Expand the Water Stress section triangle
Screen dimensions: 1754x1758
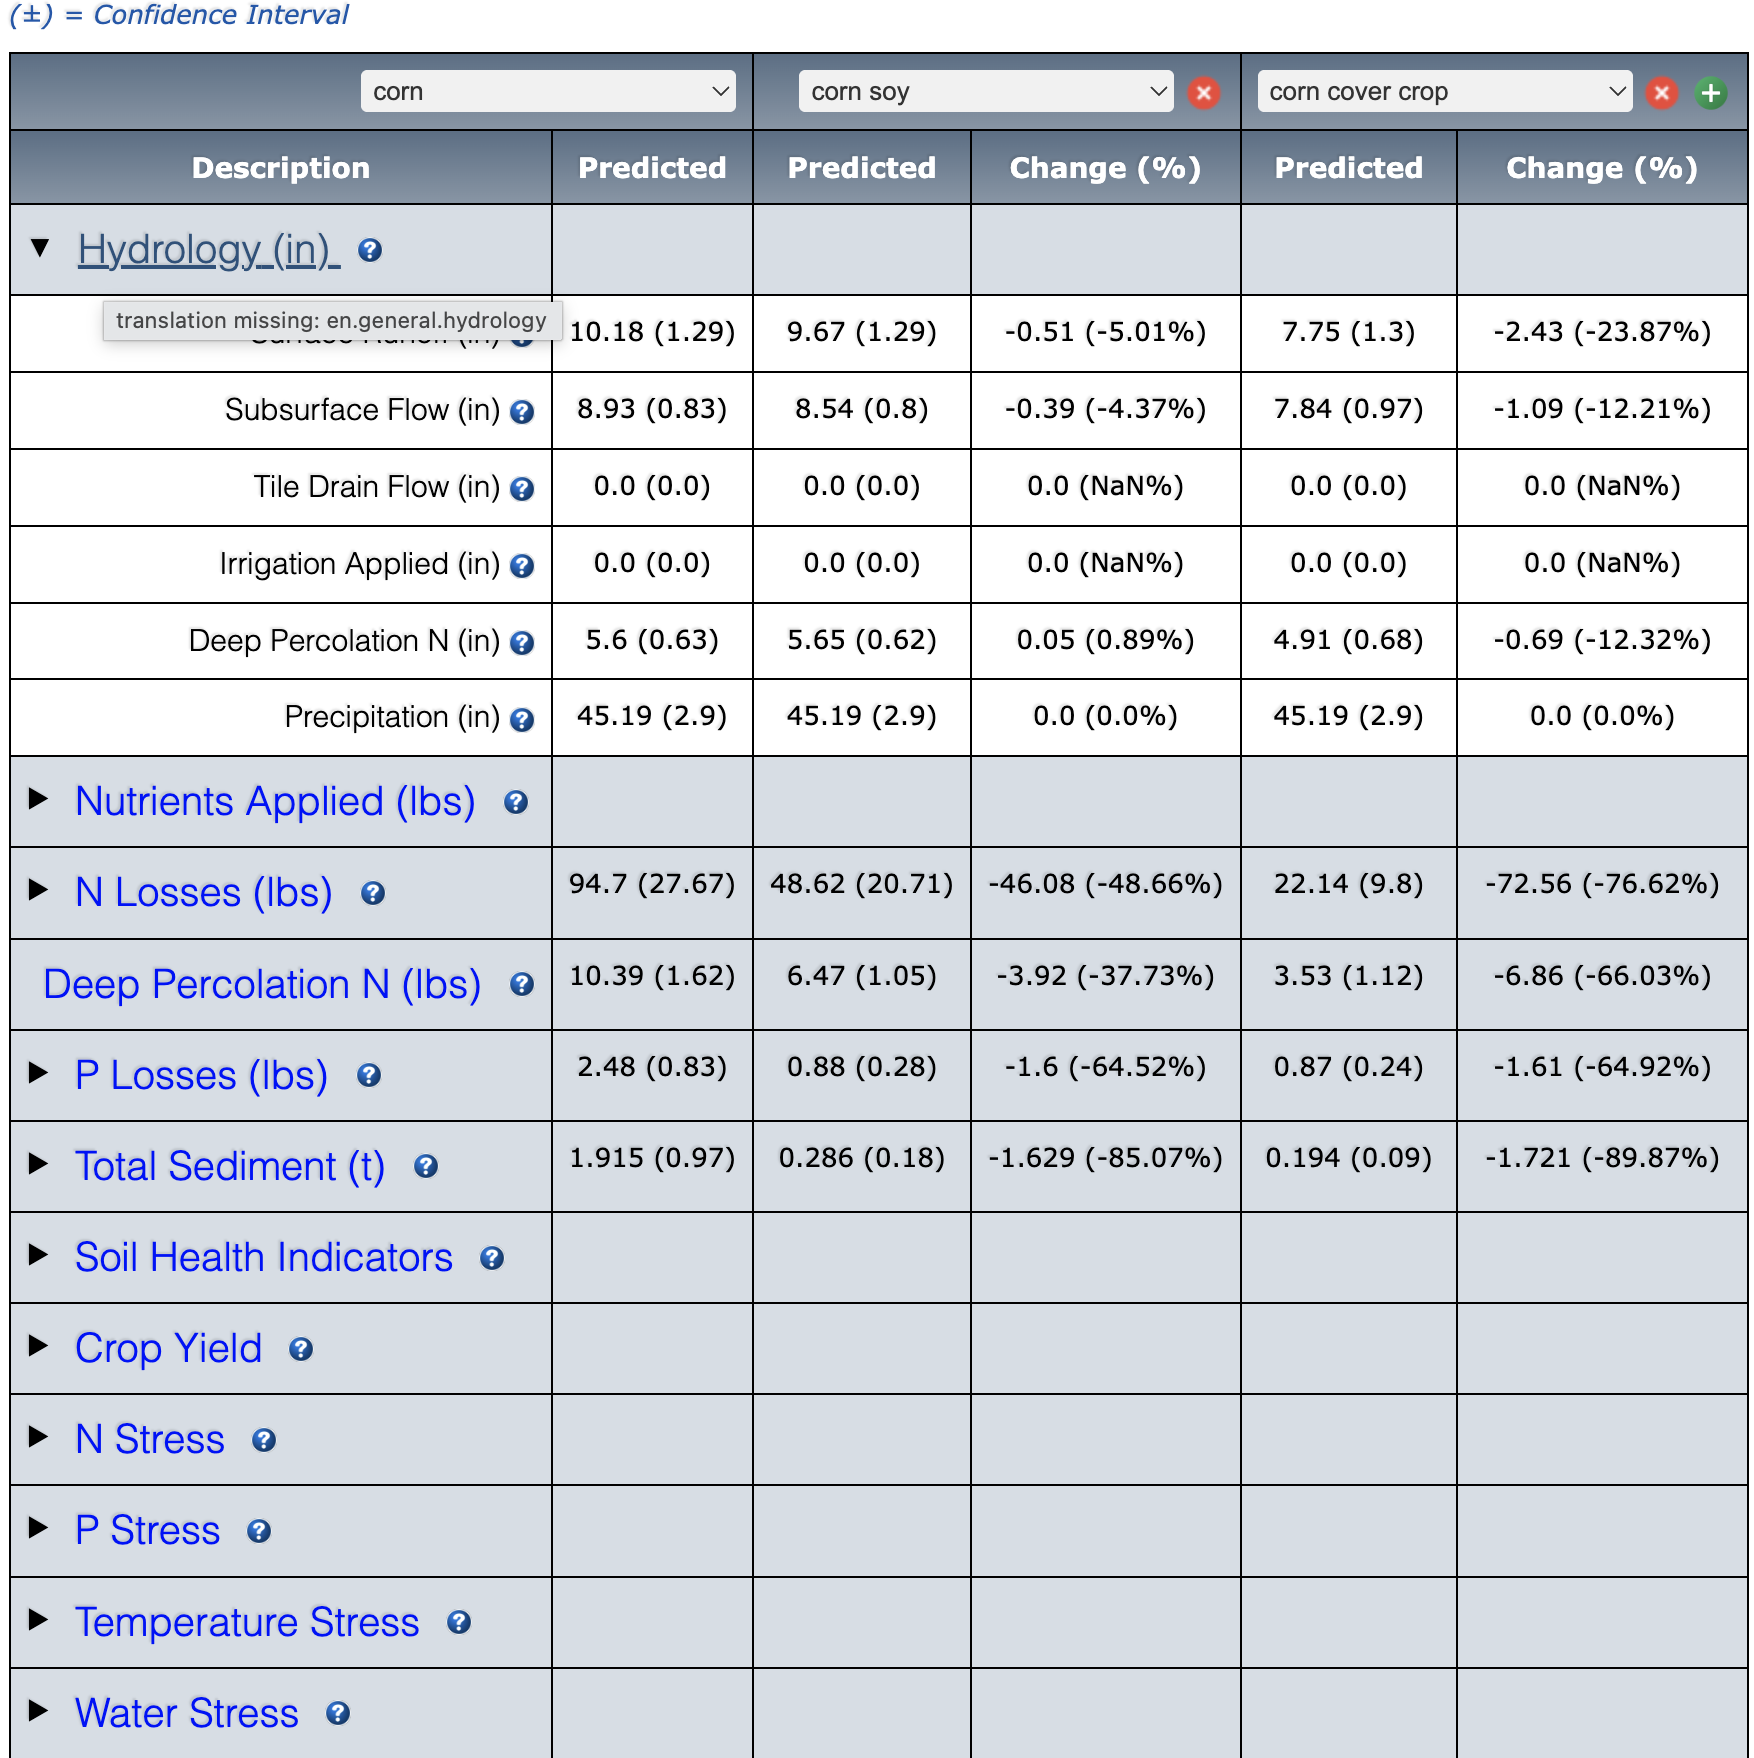pyautogui.click(x=38, y=1710)
